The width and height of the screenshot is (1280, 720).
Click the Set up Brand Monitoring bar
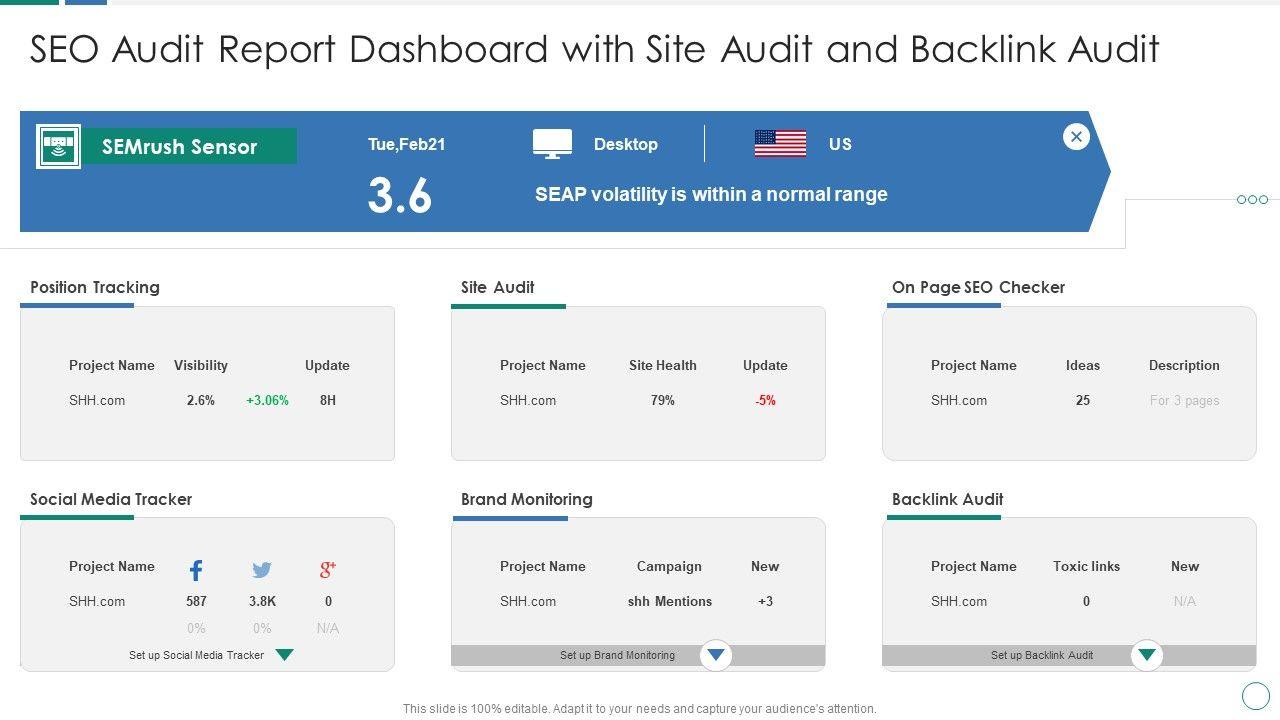(617, 656)
